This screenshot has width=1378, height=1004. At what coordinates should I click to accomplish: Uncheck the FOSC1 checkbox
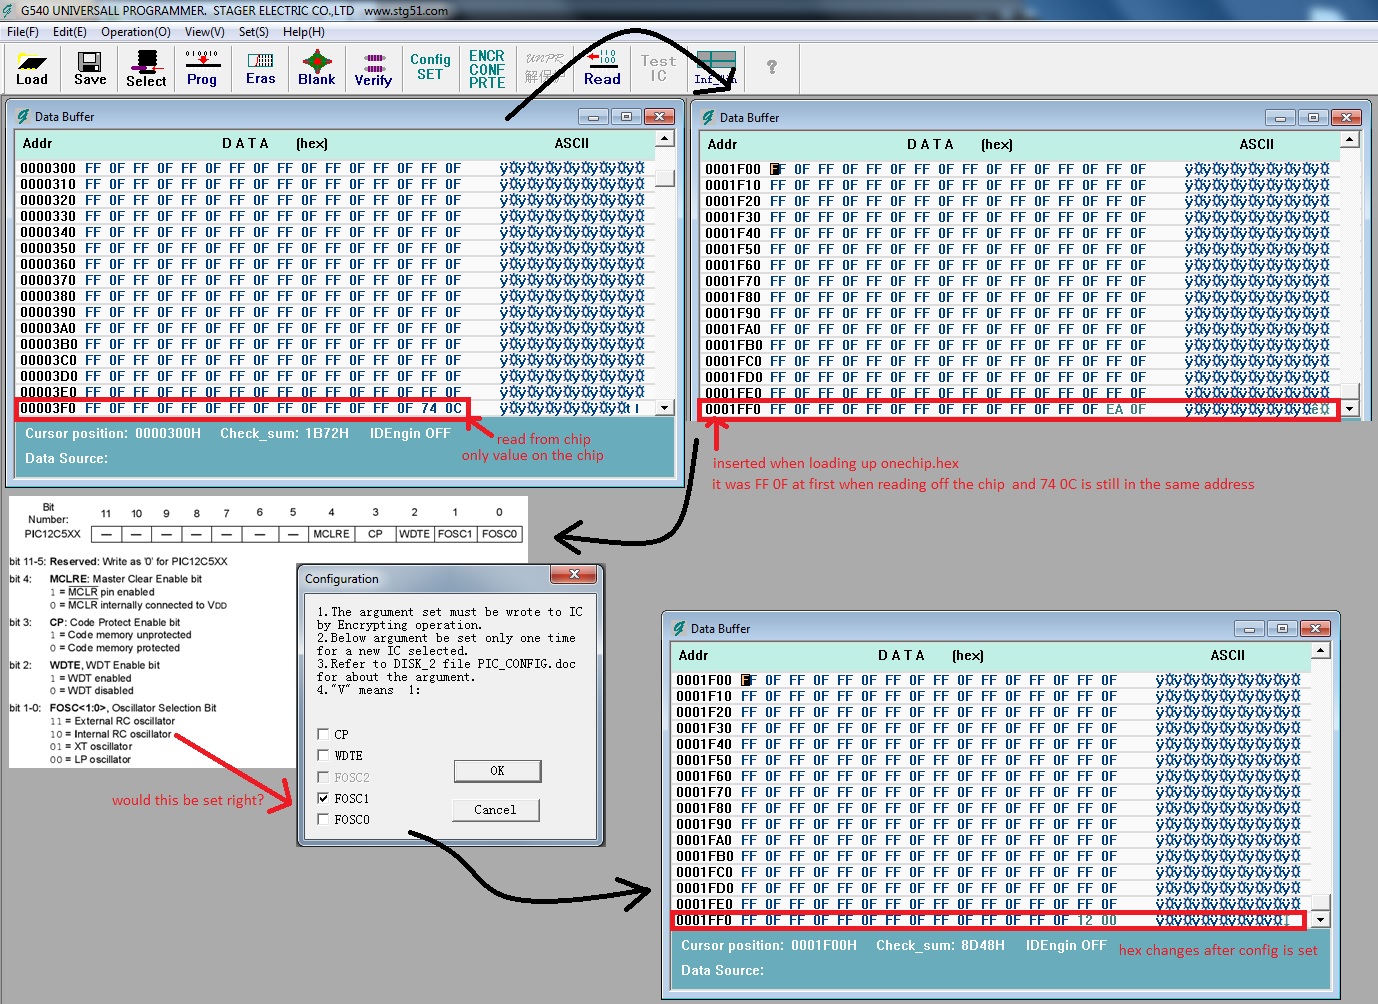click(x=323, y=798)
